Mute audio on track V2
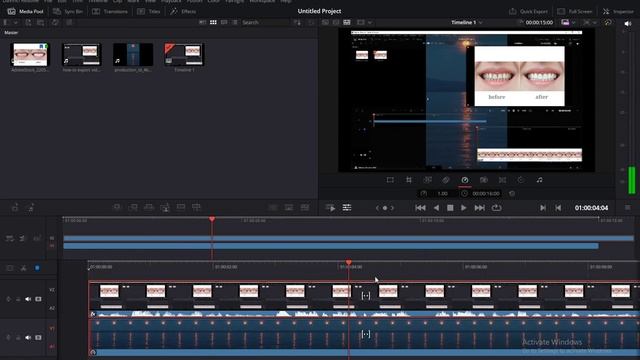The height and width of the screenshot is (360, 640). pyautogui.click(x=28, y=299)
